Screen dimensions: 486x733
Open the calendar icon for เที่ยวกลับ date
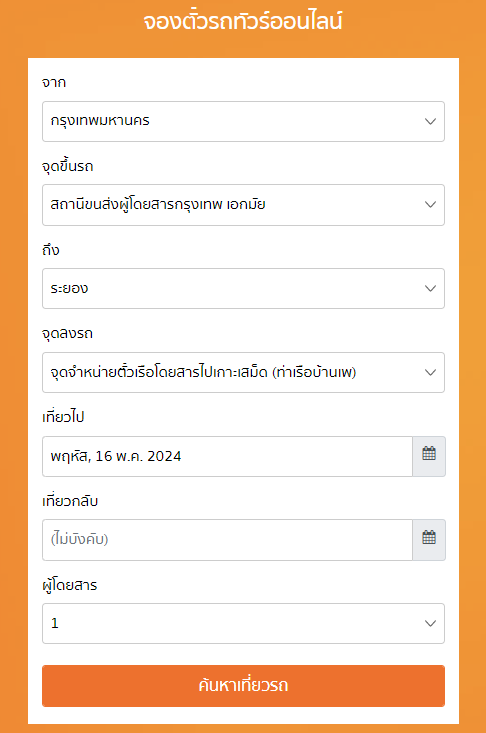[x=429, y=540]
